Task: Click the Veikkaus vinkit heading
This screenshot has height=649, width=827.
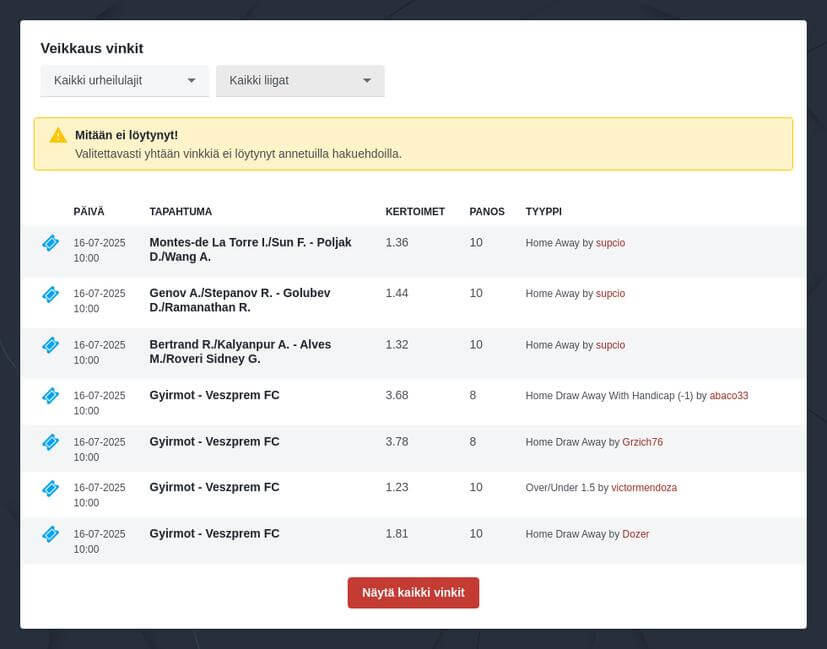Action: [92, 49]
